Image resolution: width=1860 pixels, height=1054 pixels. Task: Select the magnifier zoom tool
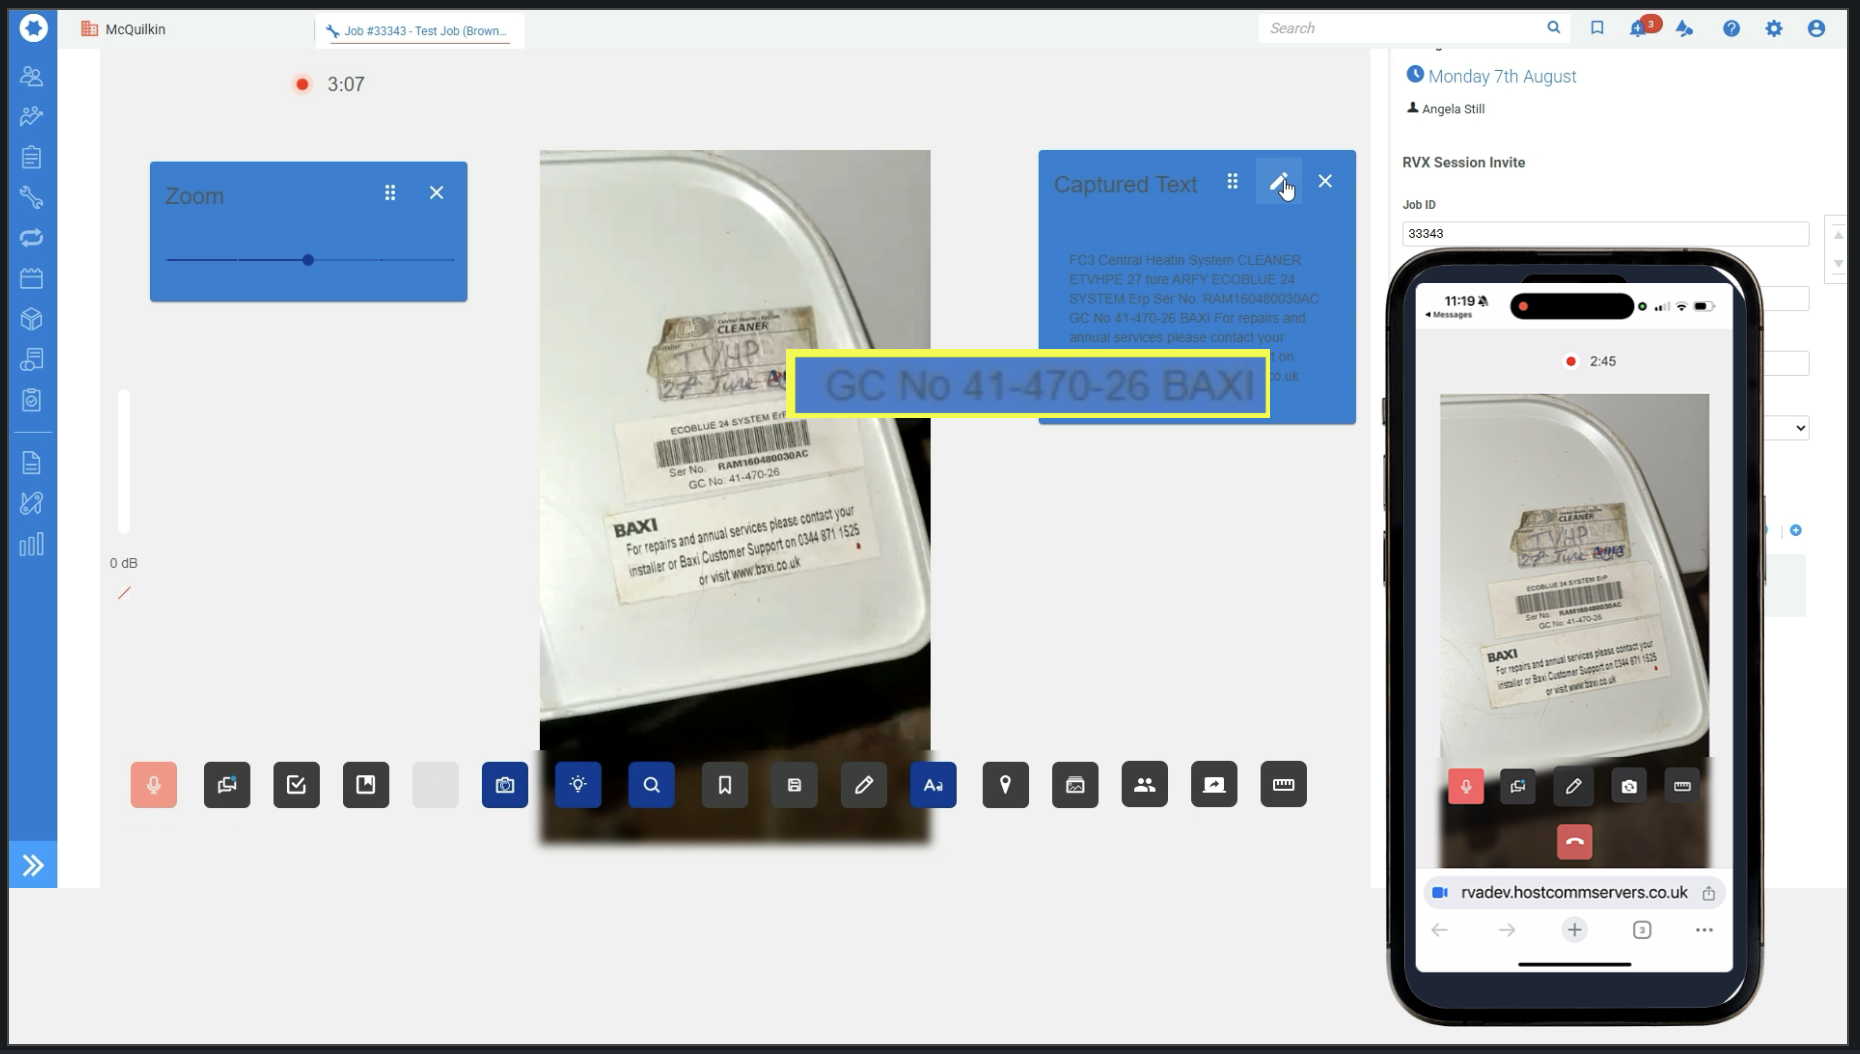(x=651, y=785)
